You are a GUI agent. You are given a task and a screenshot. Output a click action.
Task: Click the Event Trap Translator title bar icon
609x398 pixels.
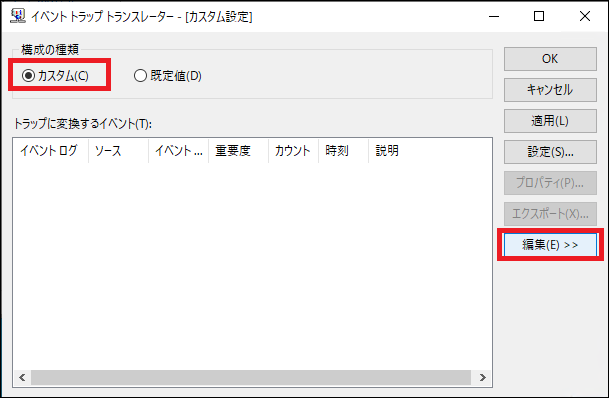click(18, 16)
